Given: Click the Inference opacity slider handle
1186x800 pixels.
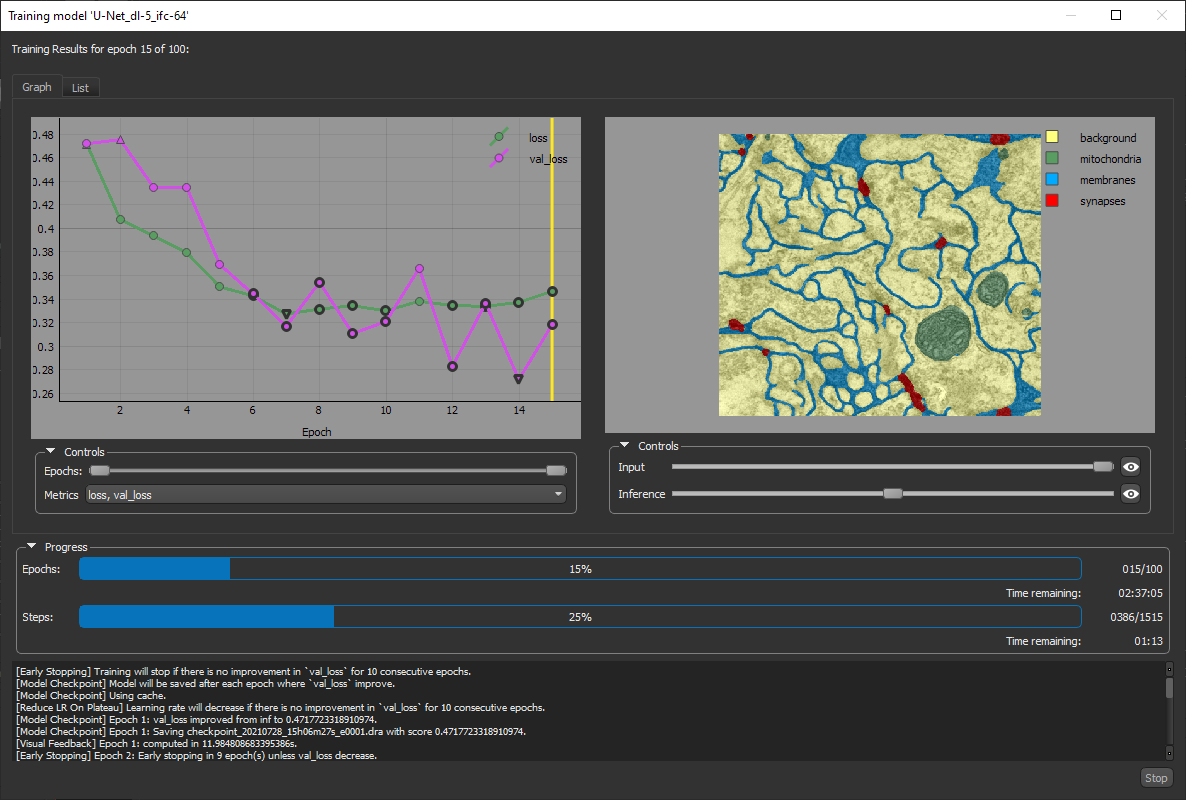Looking at the screenshot, I should [x=893, y=494].
